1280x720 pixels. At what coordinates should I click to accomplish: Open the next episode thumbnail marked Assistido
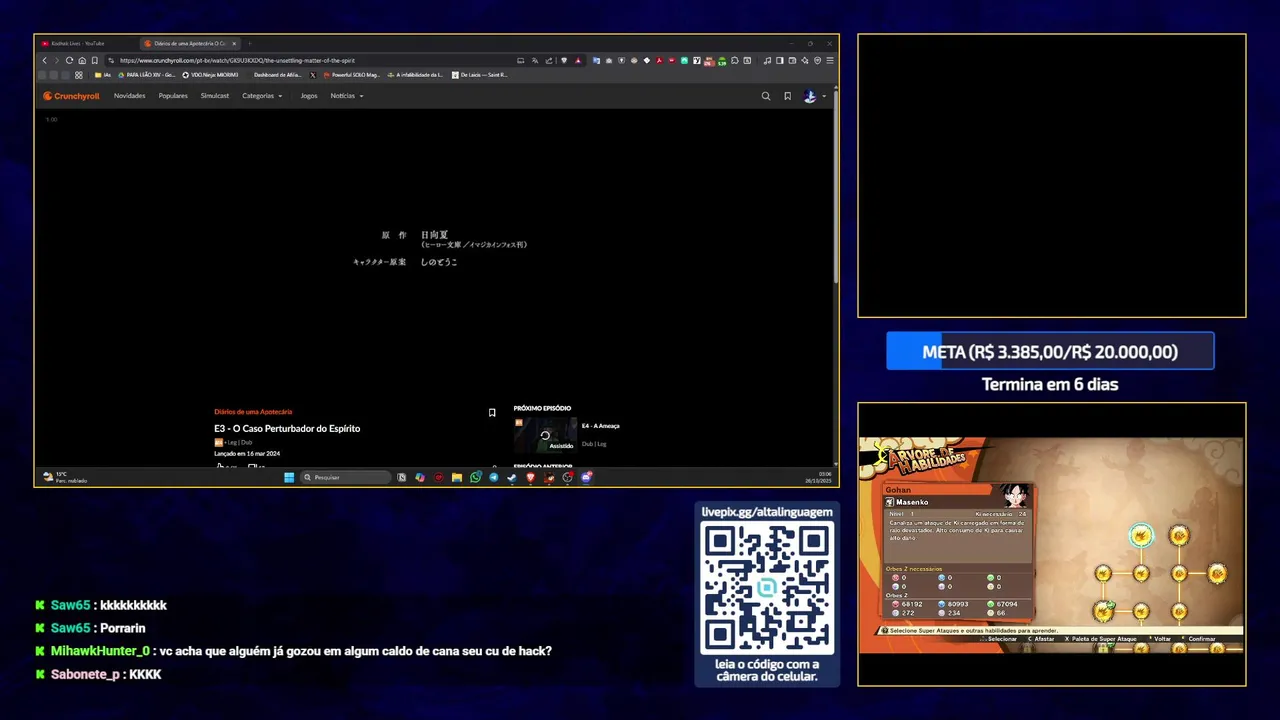tap(545, 435)
